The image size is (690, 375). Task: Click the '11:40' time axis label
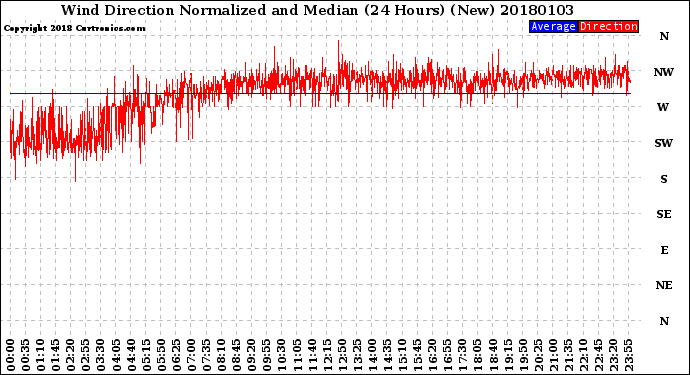(x=312, y=355)
